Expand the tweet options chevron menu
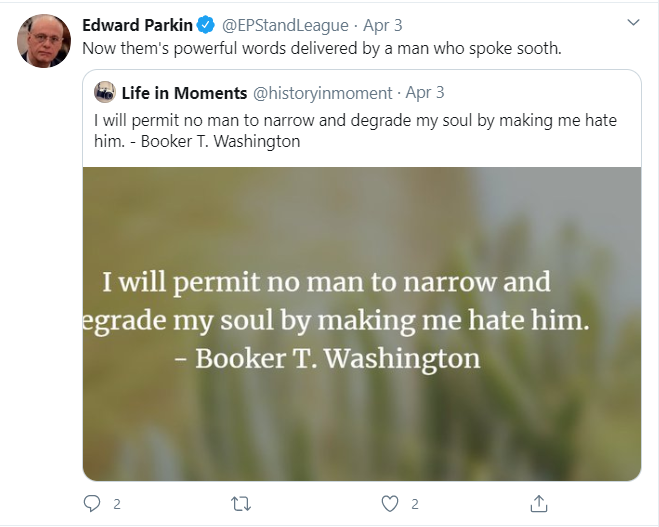The image size is (659, 527). click(633, 22)
